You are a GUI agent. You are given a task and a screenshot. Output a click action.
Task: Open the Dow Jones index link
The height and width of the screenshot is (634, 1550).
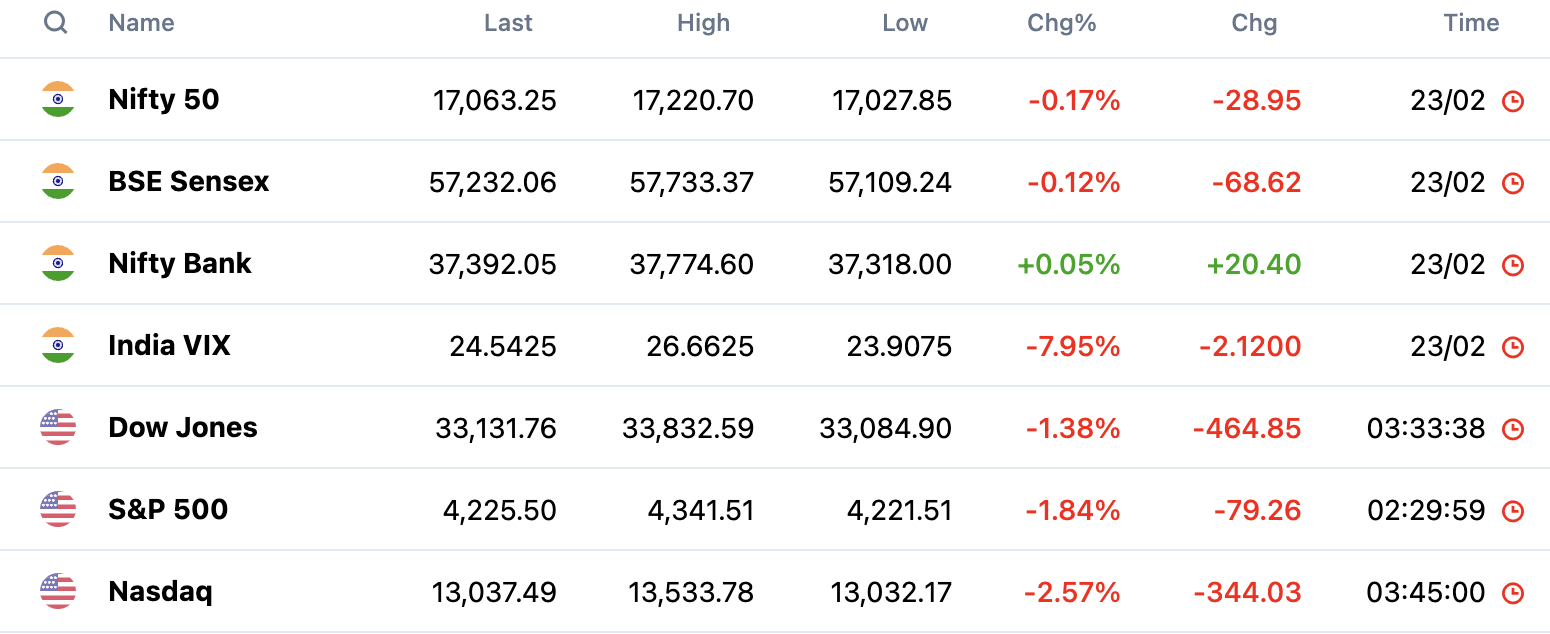coord(183,427)
